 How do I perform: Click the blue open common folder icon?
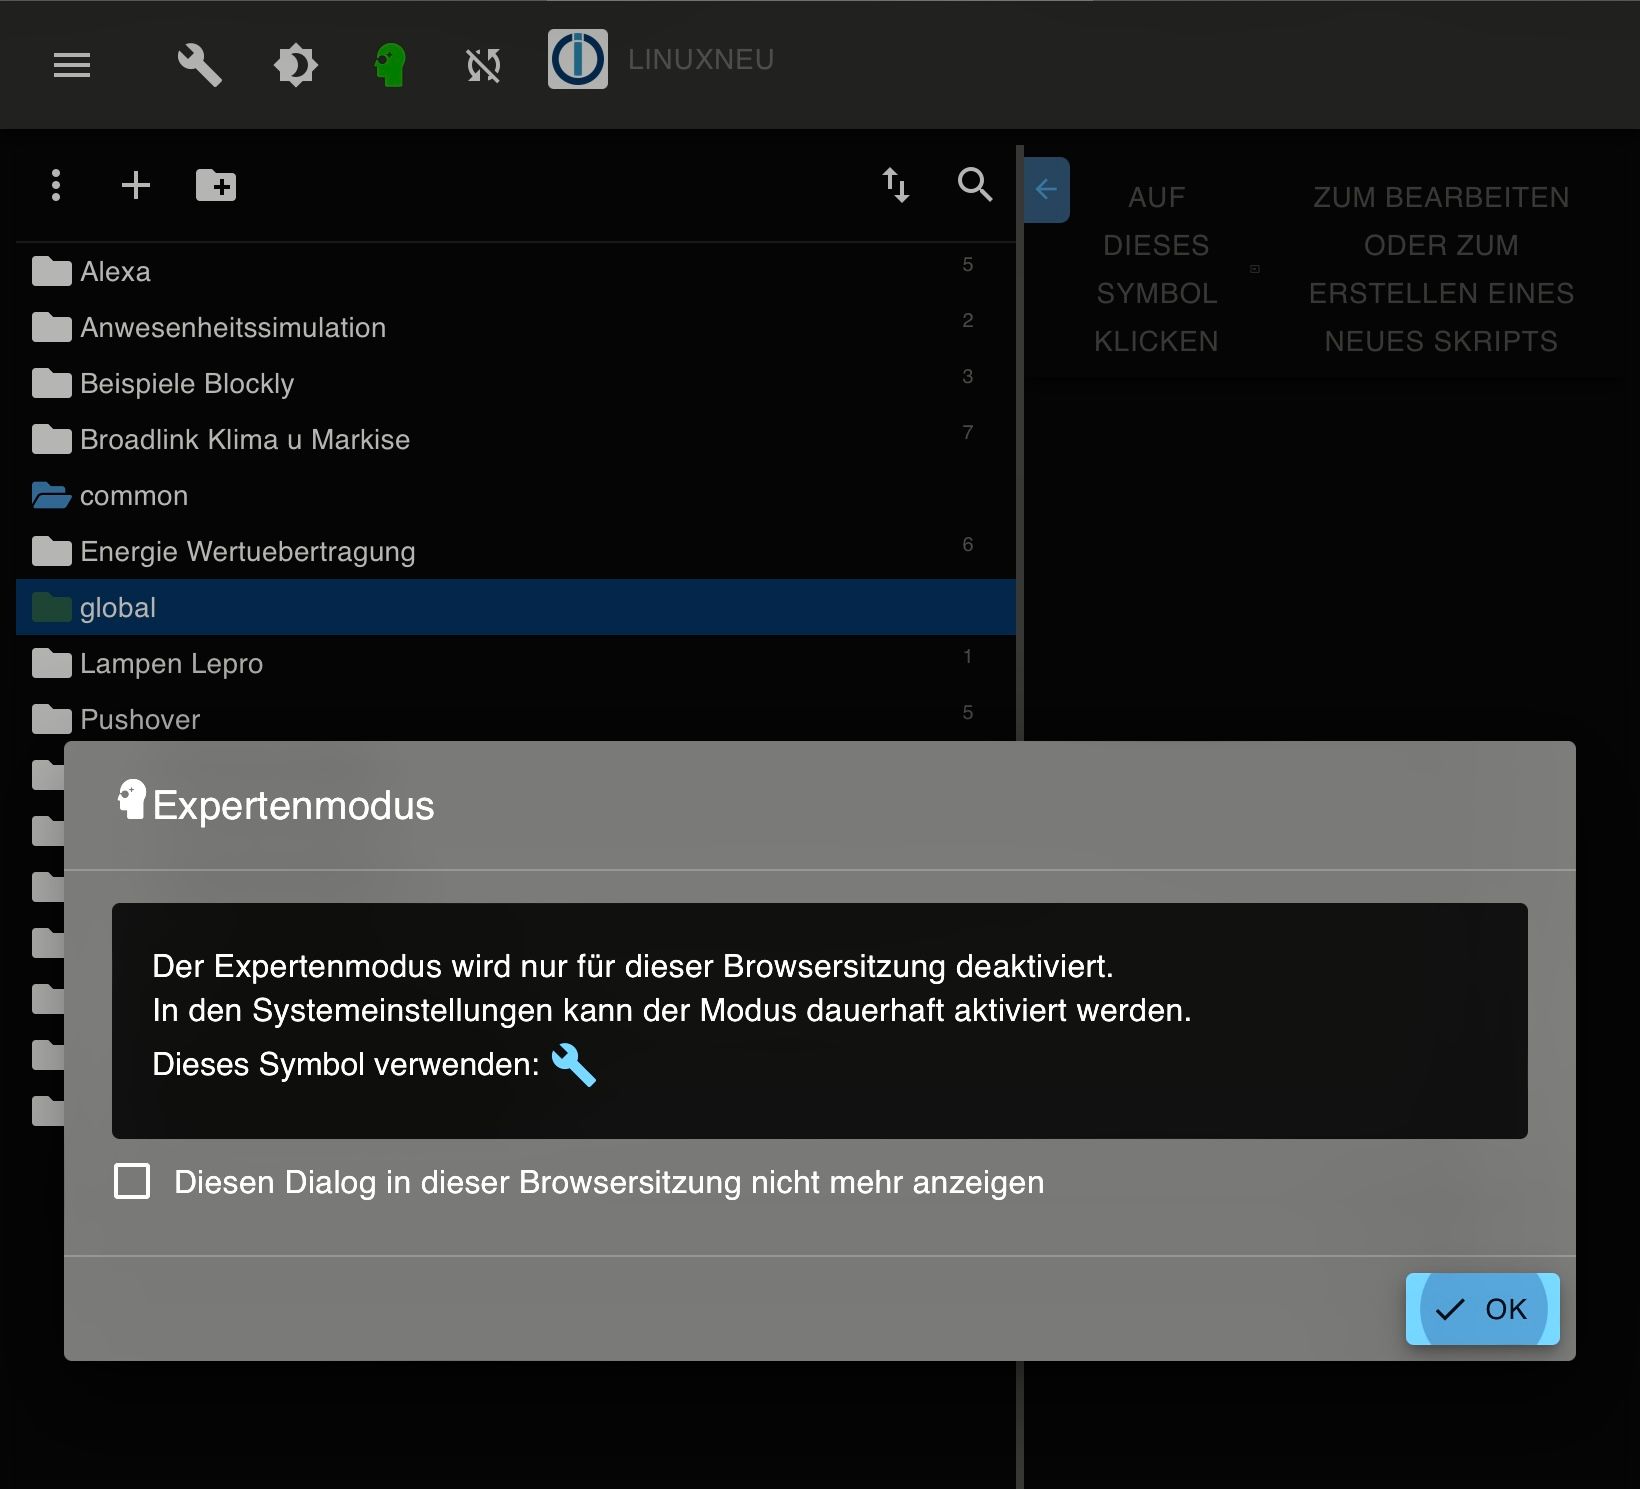click(51, 495)
